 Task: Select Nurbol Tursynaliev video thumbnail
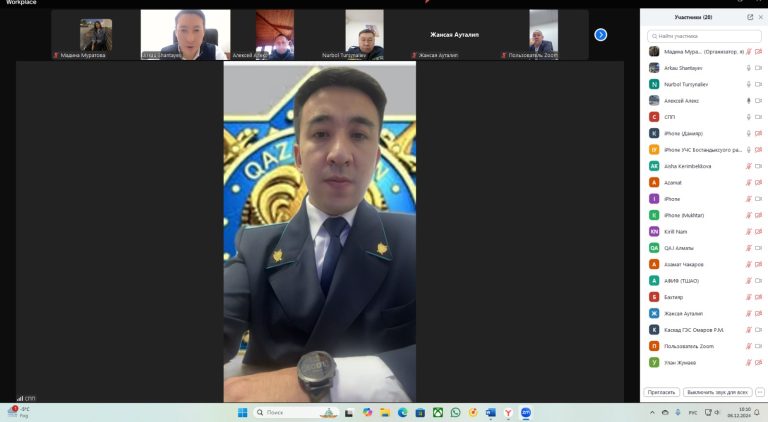click(x=364, y=35)
